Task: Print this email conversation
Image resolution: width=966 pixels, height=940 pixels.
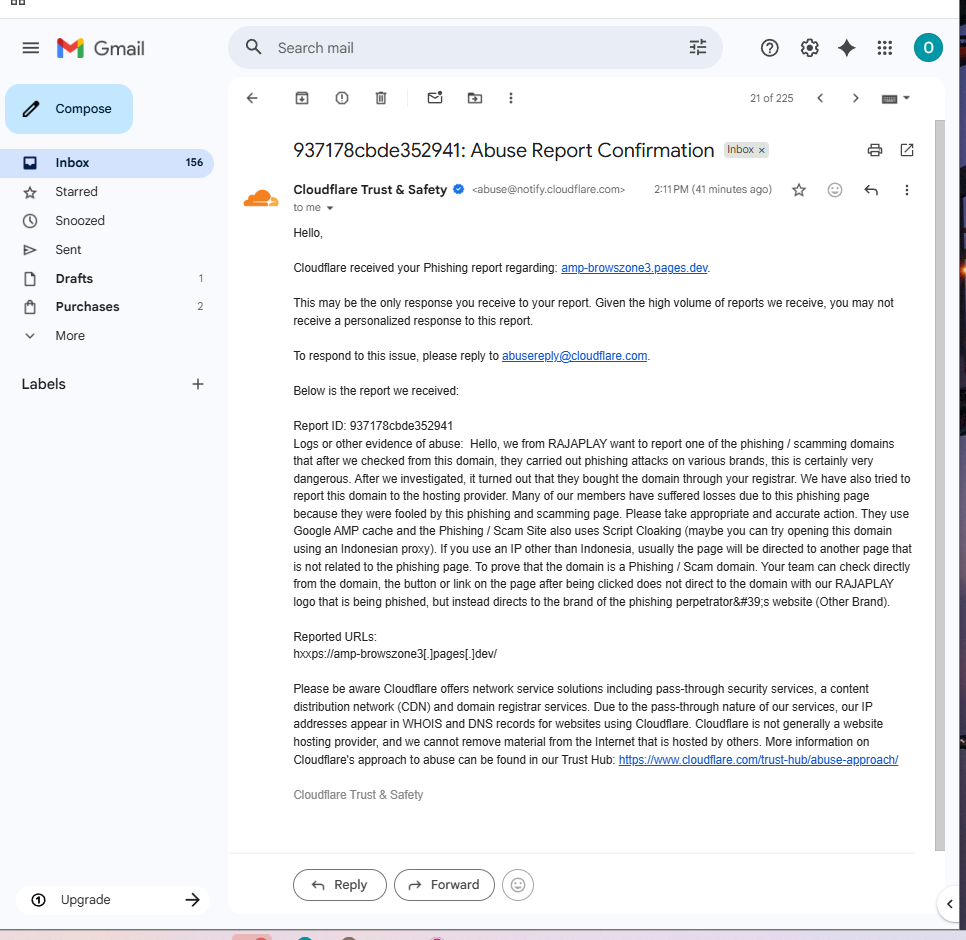Action: [874, 150]
